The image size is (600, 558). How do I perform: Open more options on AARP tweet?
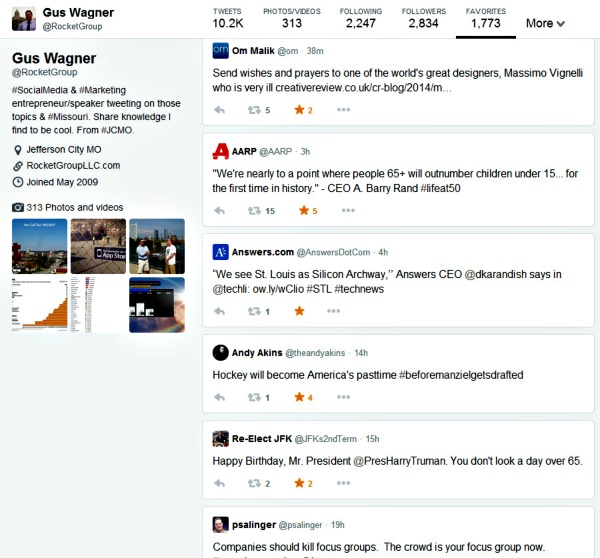[348, 210]
